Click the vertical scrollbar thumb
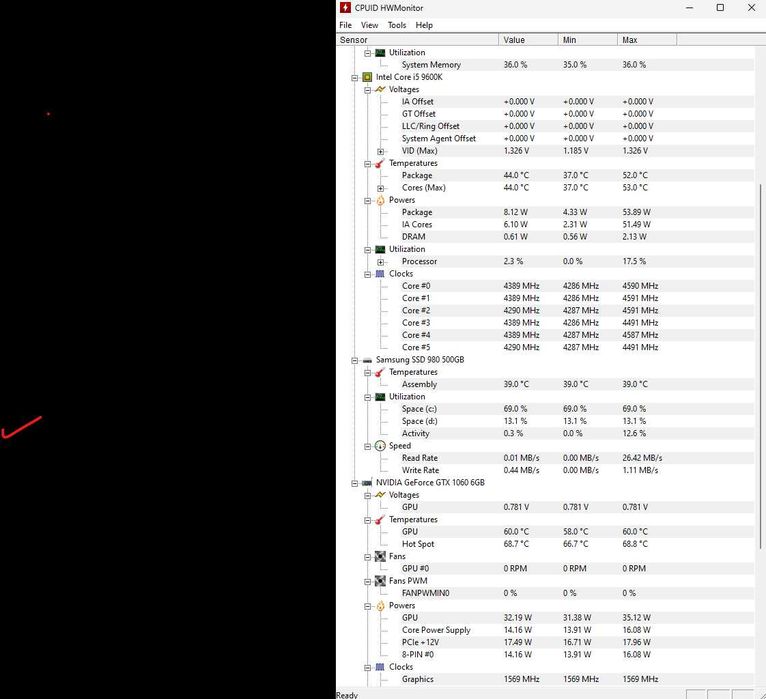 click(760, 365)
